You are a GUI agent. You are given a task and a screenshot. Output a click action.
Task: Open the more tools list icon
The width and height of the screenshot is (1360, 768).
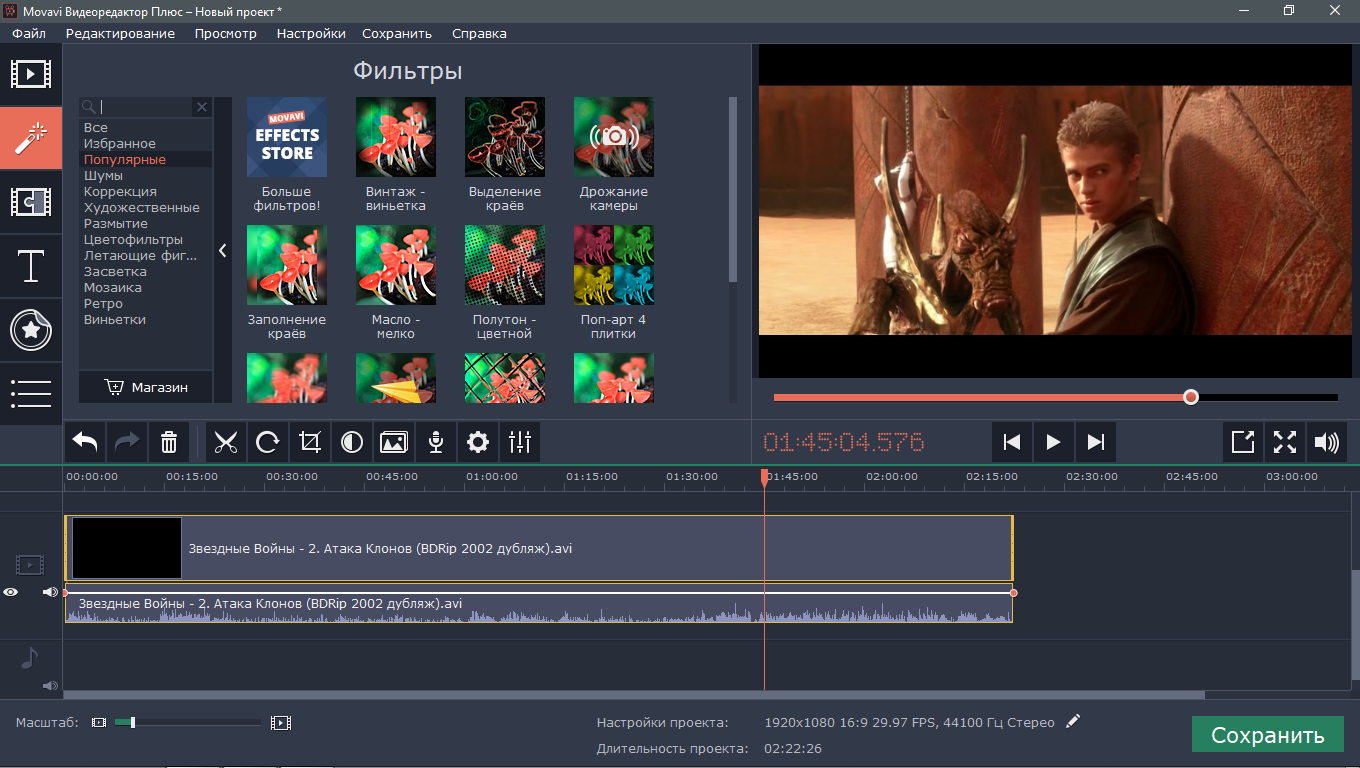pyautogui.click(x=31, y=394)
